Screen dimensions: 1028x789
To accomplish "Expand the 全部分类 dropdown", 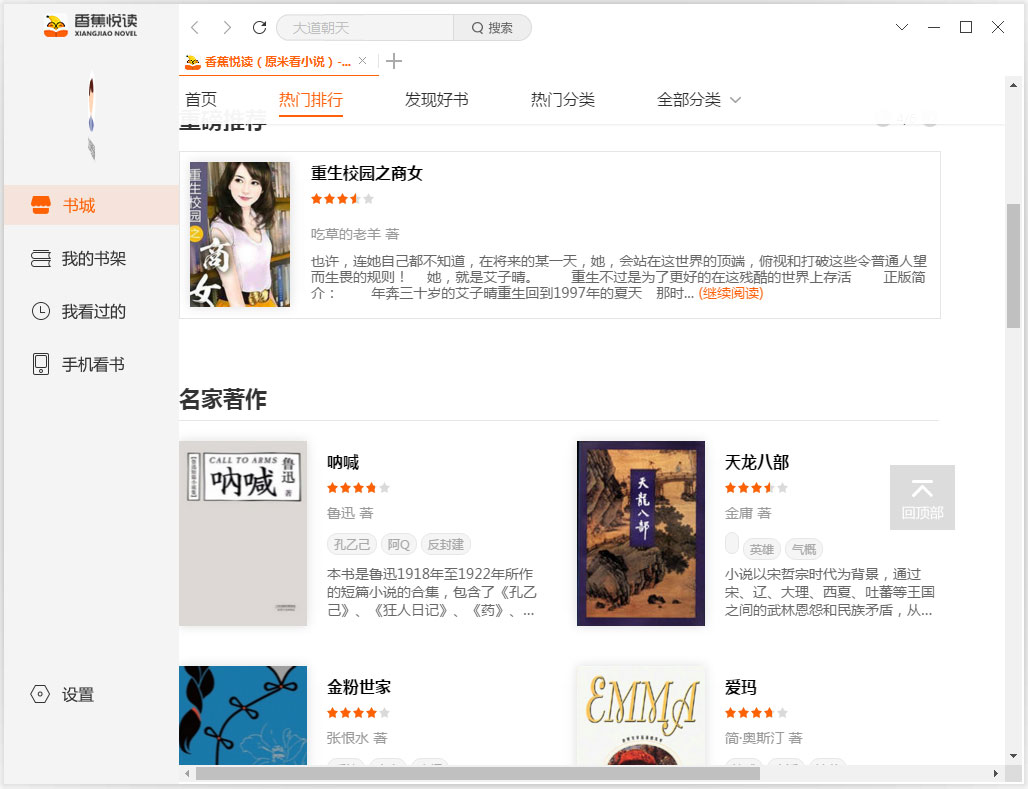I will click(x=699, y=100).
